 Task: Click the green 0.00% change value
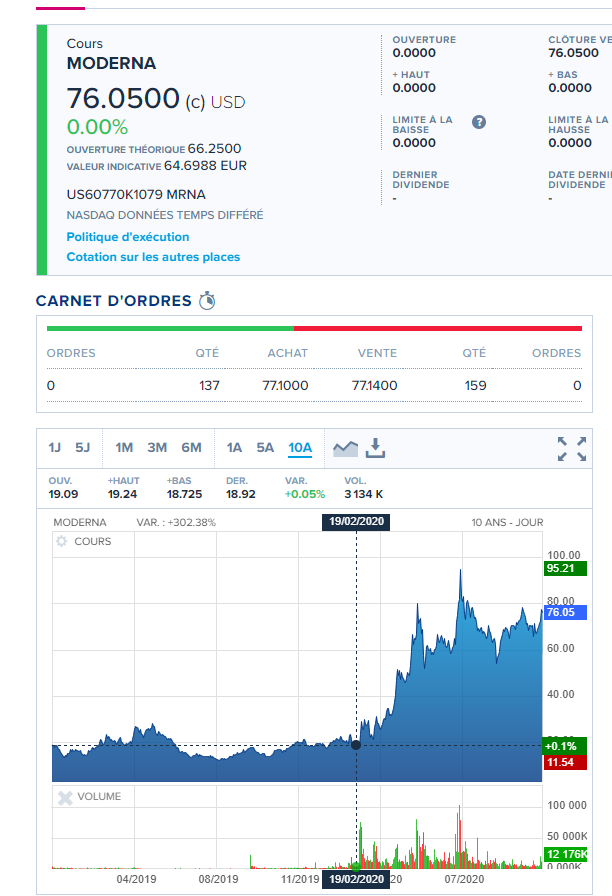click(97, 127)
